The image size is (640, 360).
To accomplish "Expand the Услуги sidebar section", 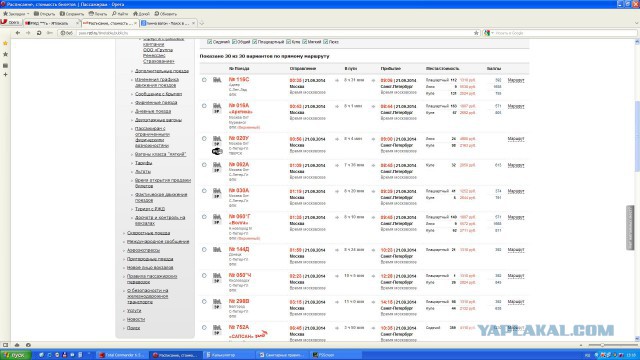I will click(134, 311).
